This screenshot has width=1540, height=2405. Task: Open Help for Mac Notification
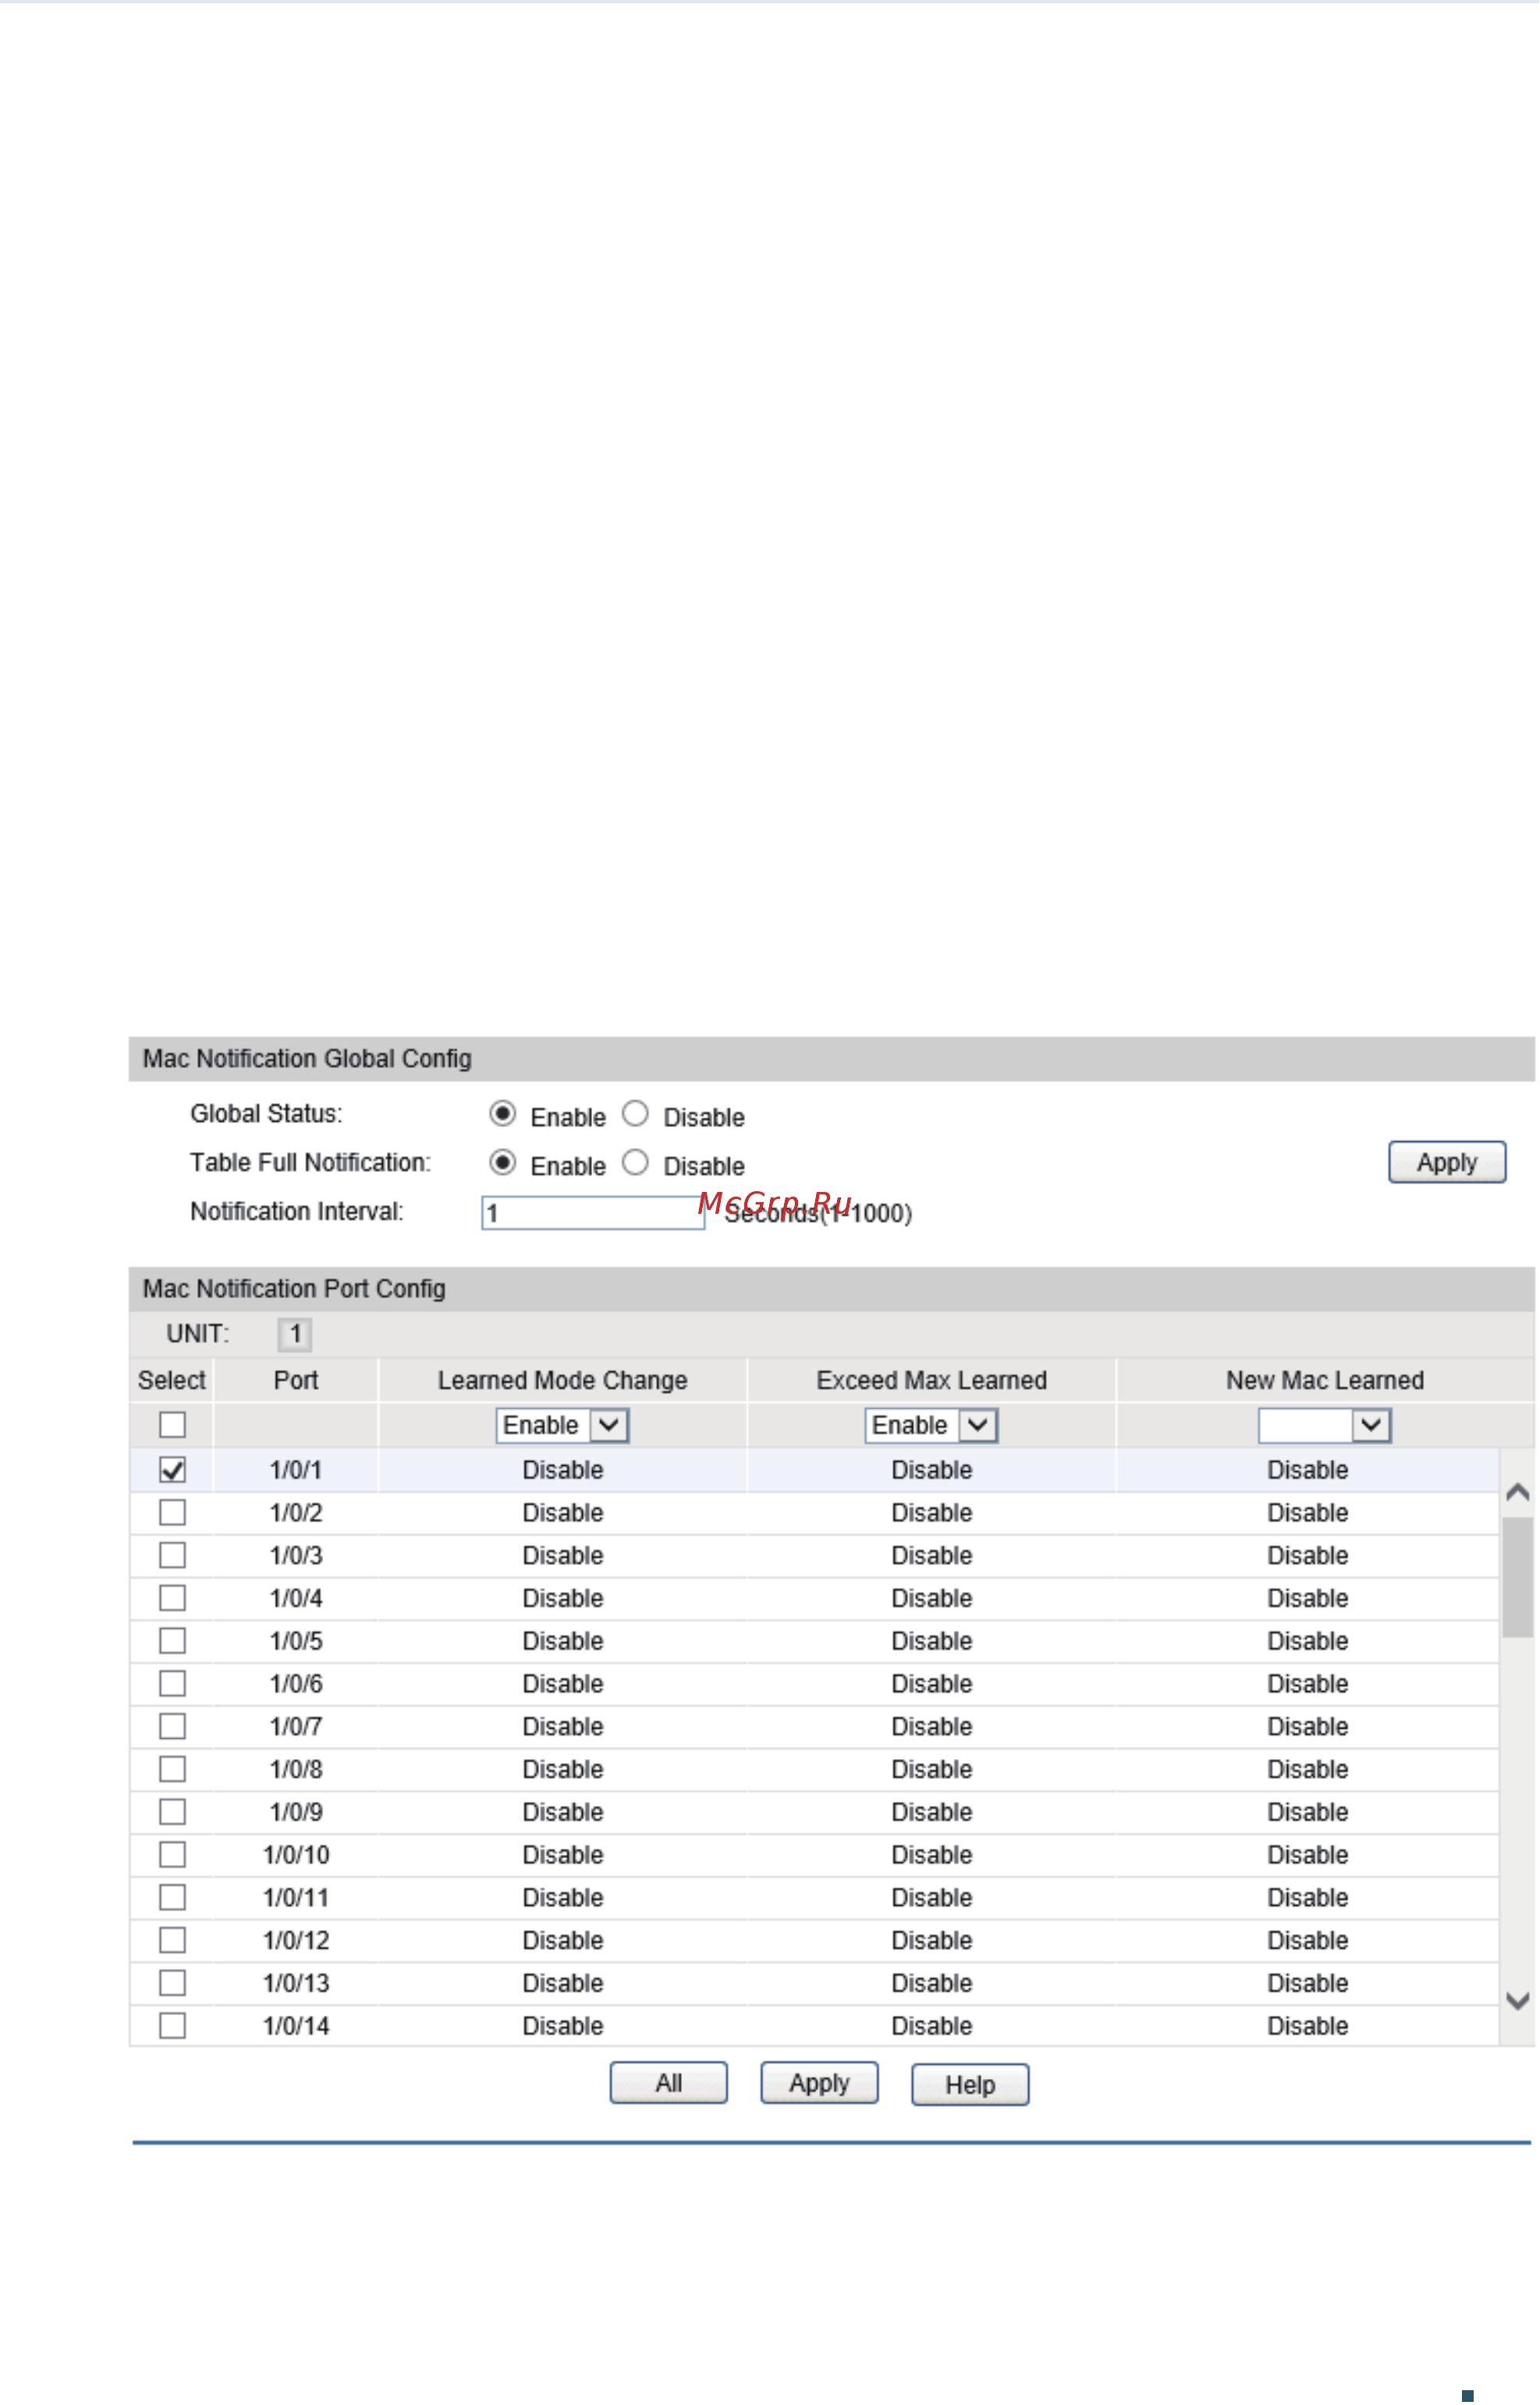tap(970, 2086)
